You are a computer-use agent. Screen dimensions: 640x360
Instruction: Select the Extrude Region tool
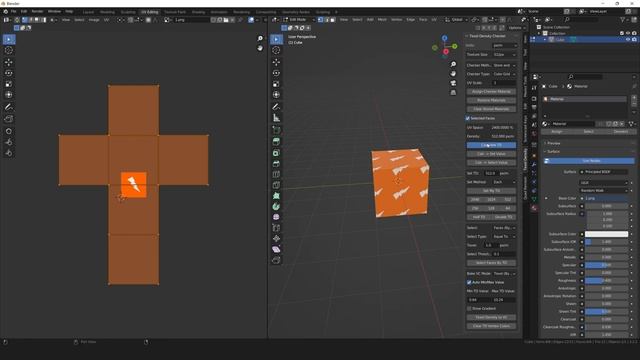tap(276, 142)
